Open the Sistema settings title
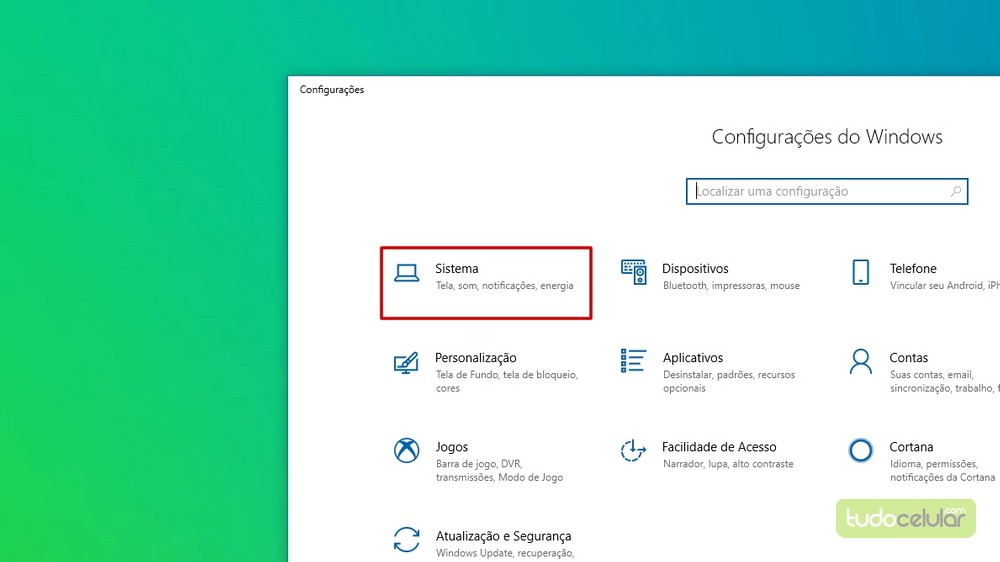Screen dimensions: 1000x562 click(x=457, y=269)
